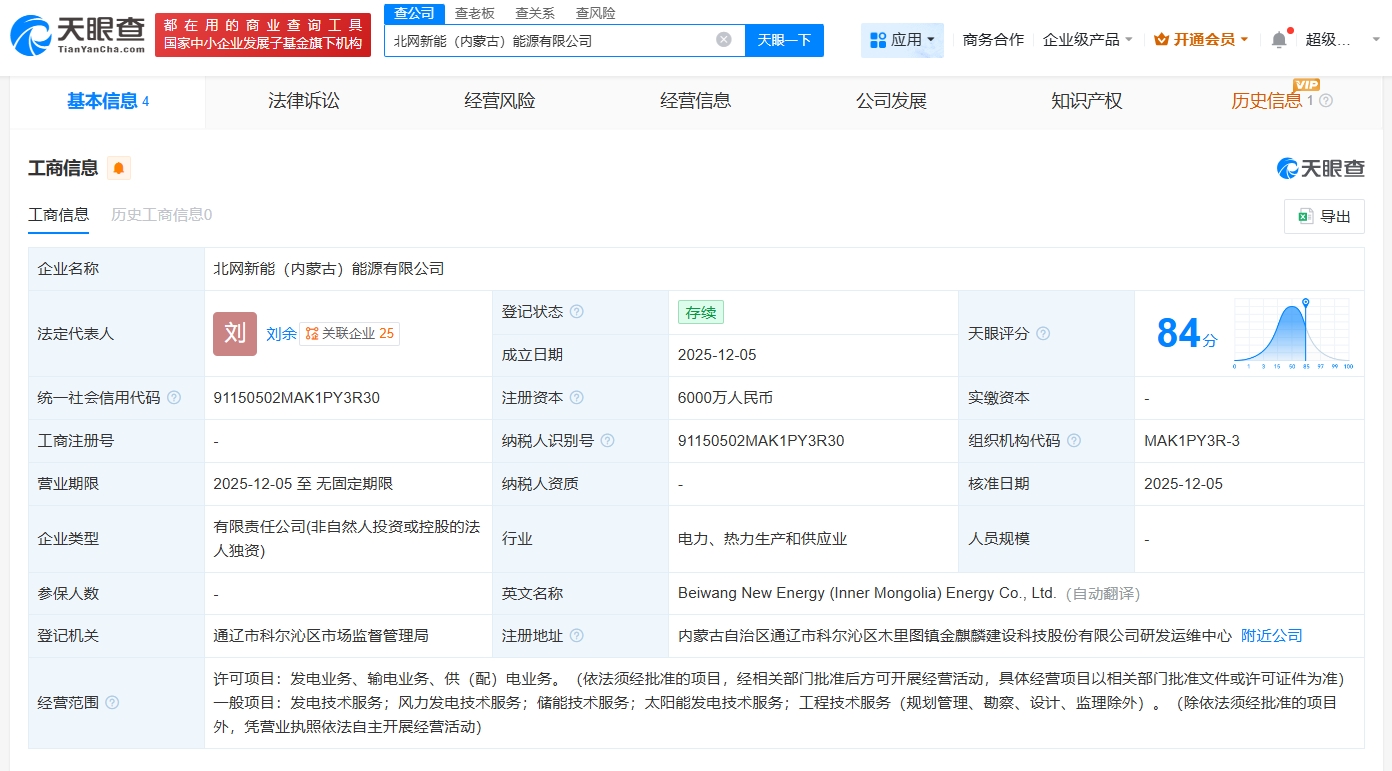Clear search box using the X icon

tap(724, 40)
